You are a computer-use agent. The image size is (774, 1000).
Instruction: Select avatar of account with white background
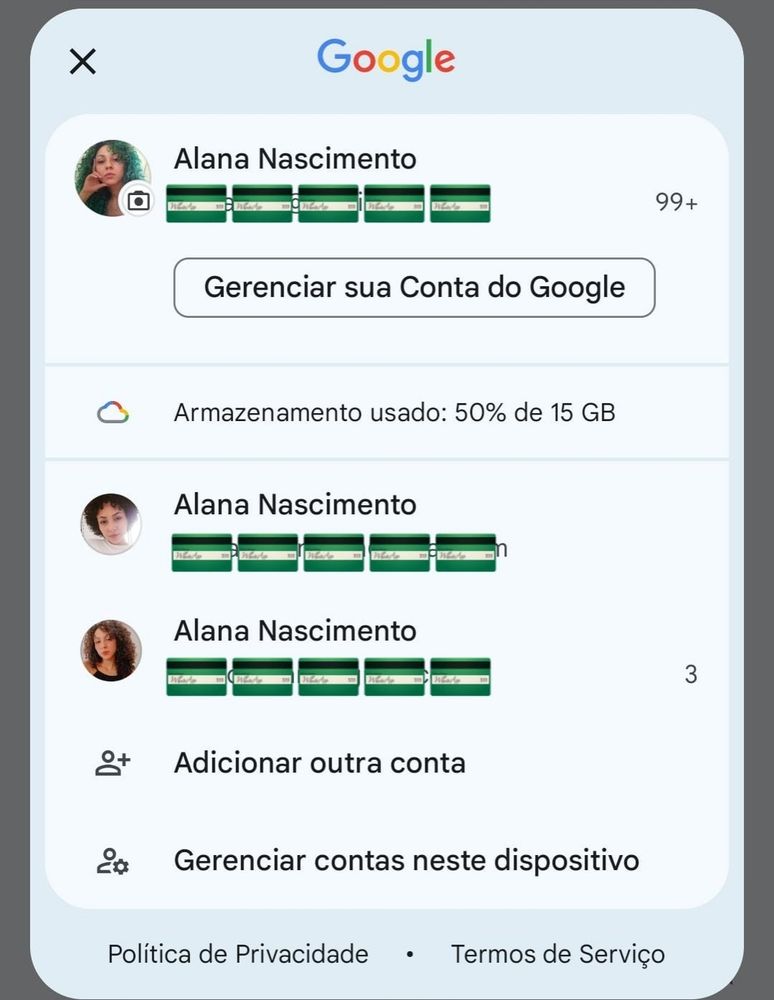[x=111, y=524]
